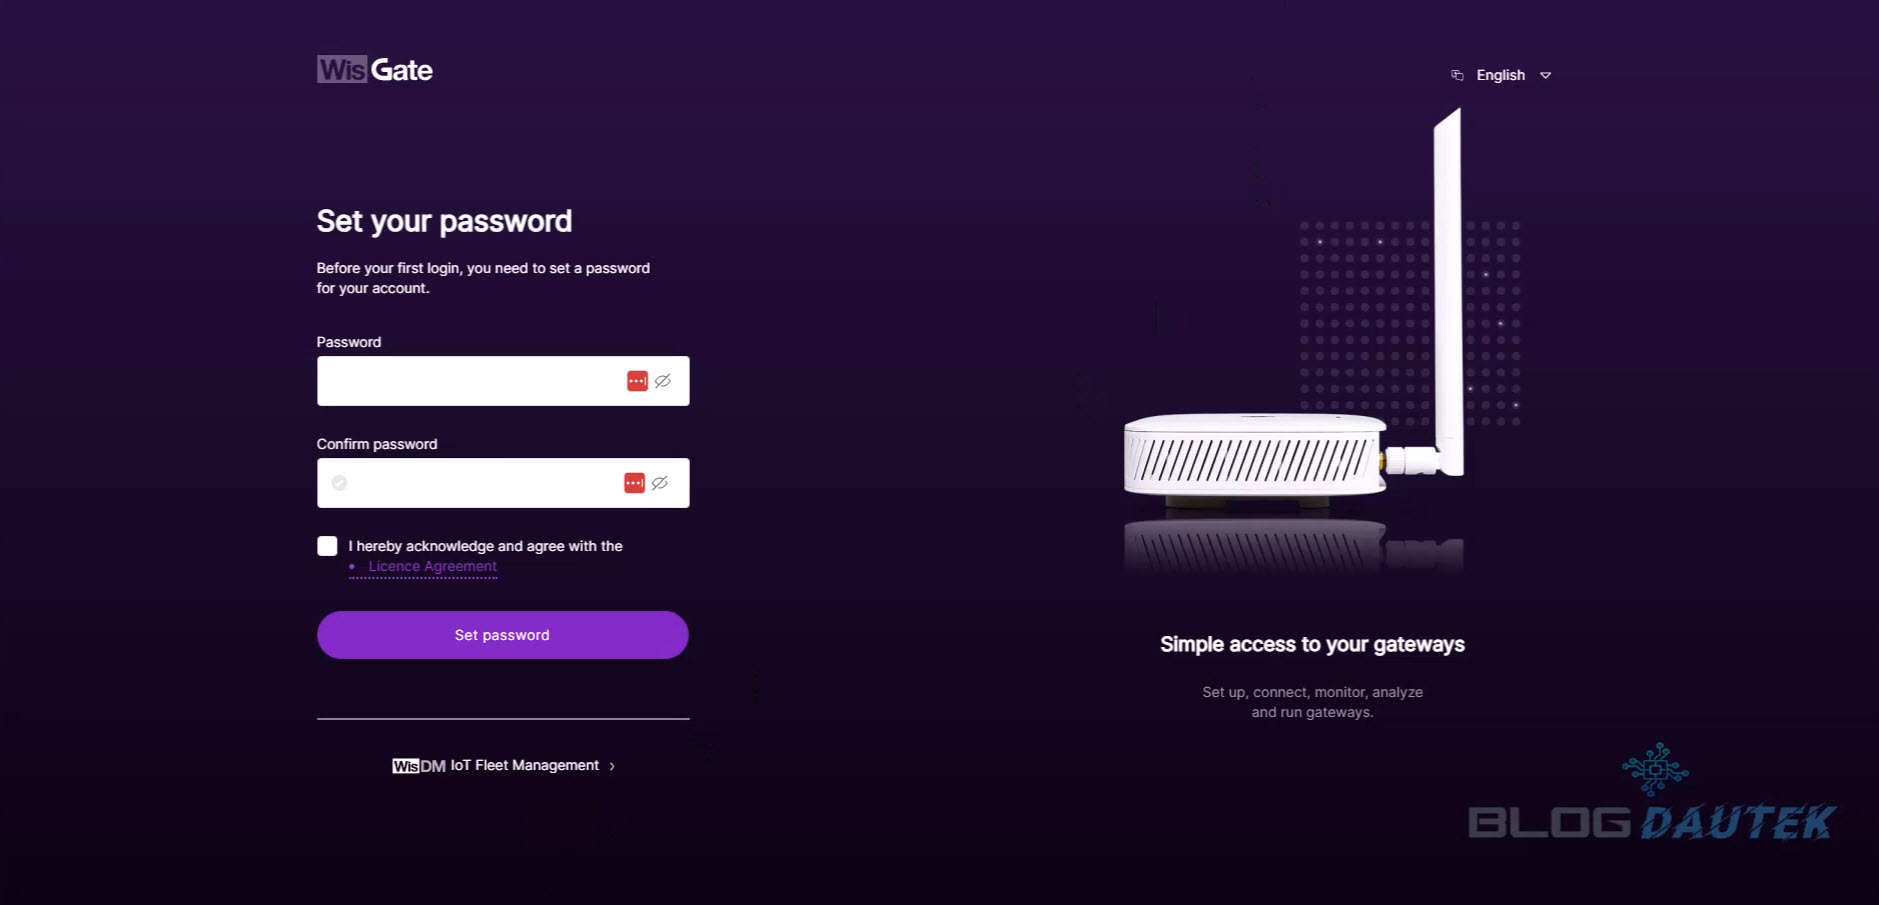This screenshot has width=1879, height=905.
Task: Click password manager icon in Confirm password field
Action: tap(634, 483)
